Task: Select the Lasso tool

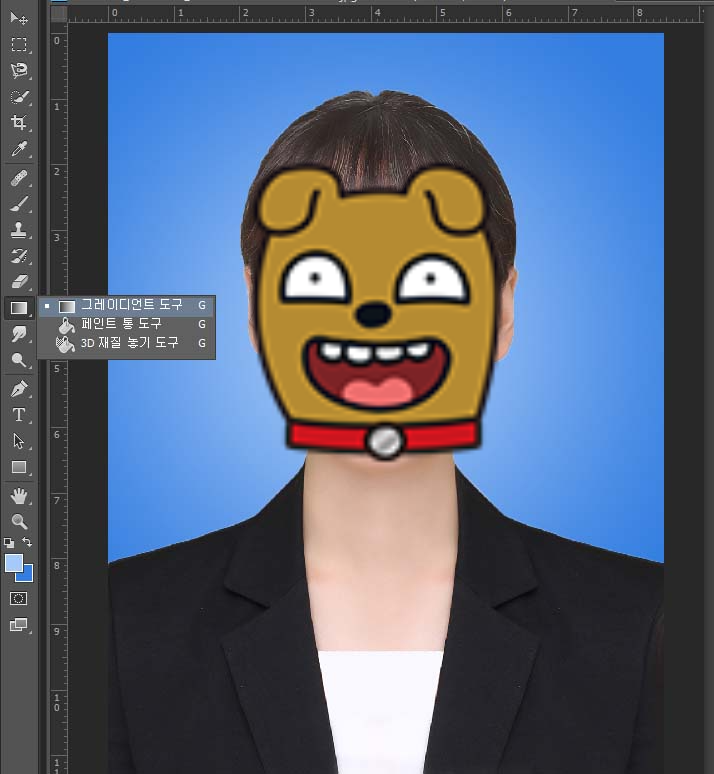Action: tap(19, 71)
